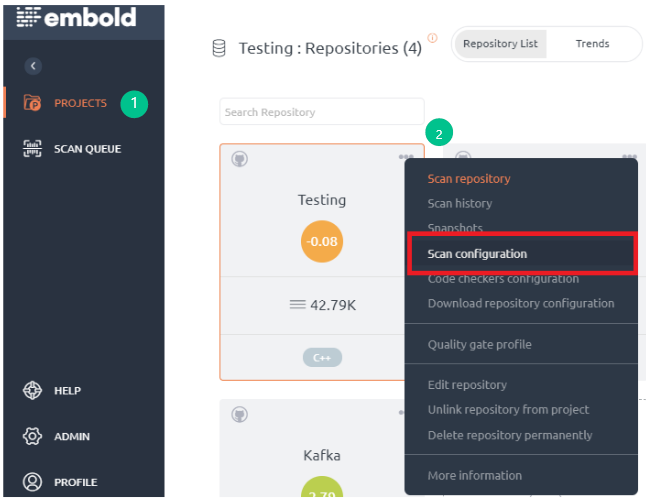Image resolution: width=646 pixels, height=498 pixels.
Task: Open the Projects section icon
Action: pos(32,103)
